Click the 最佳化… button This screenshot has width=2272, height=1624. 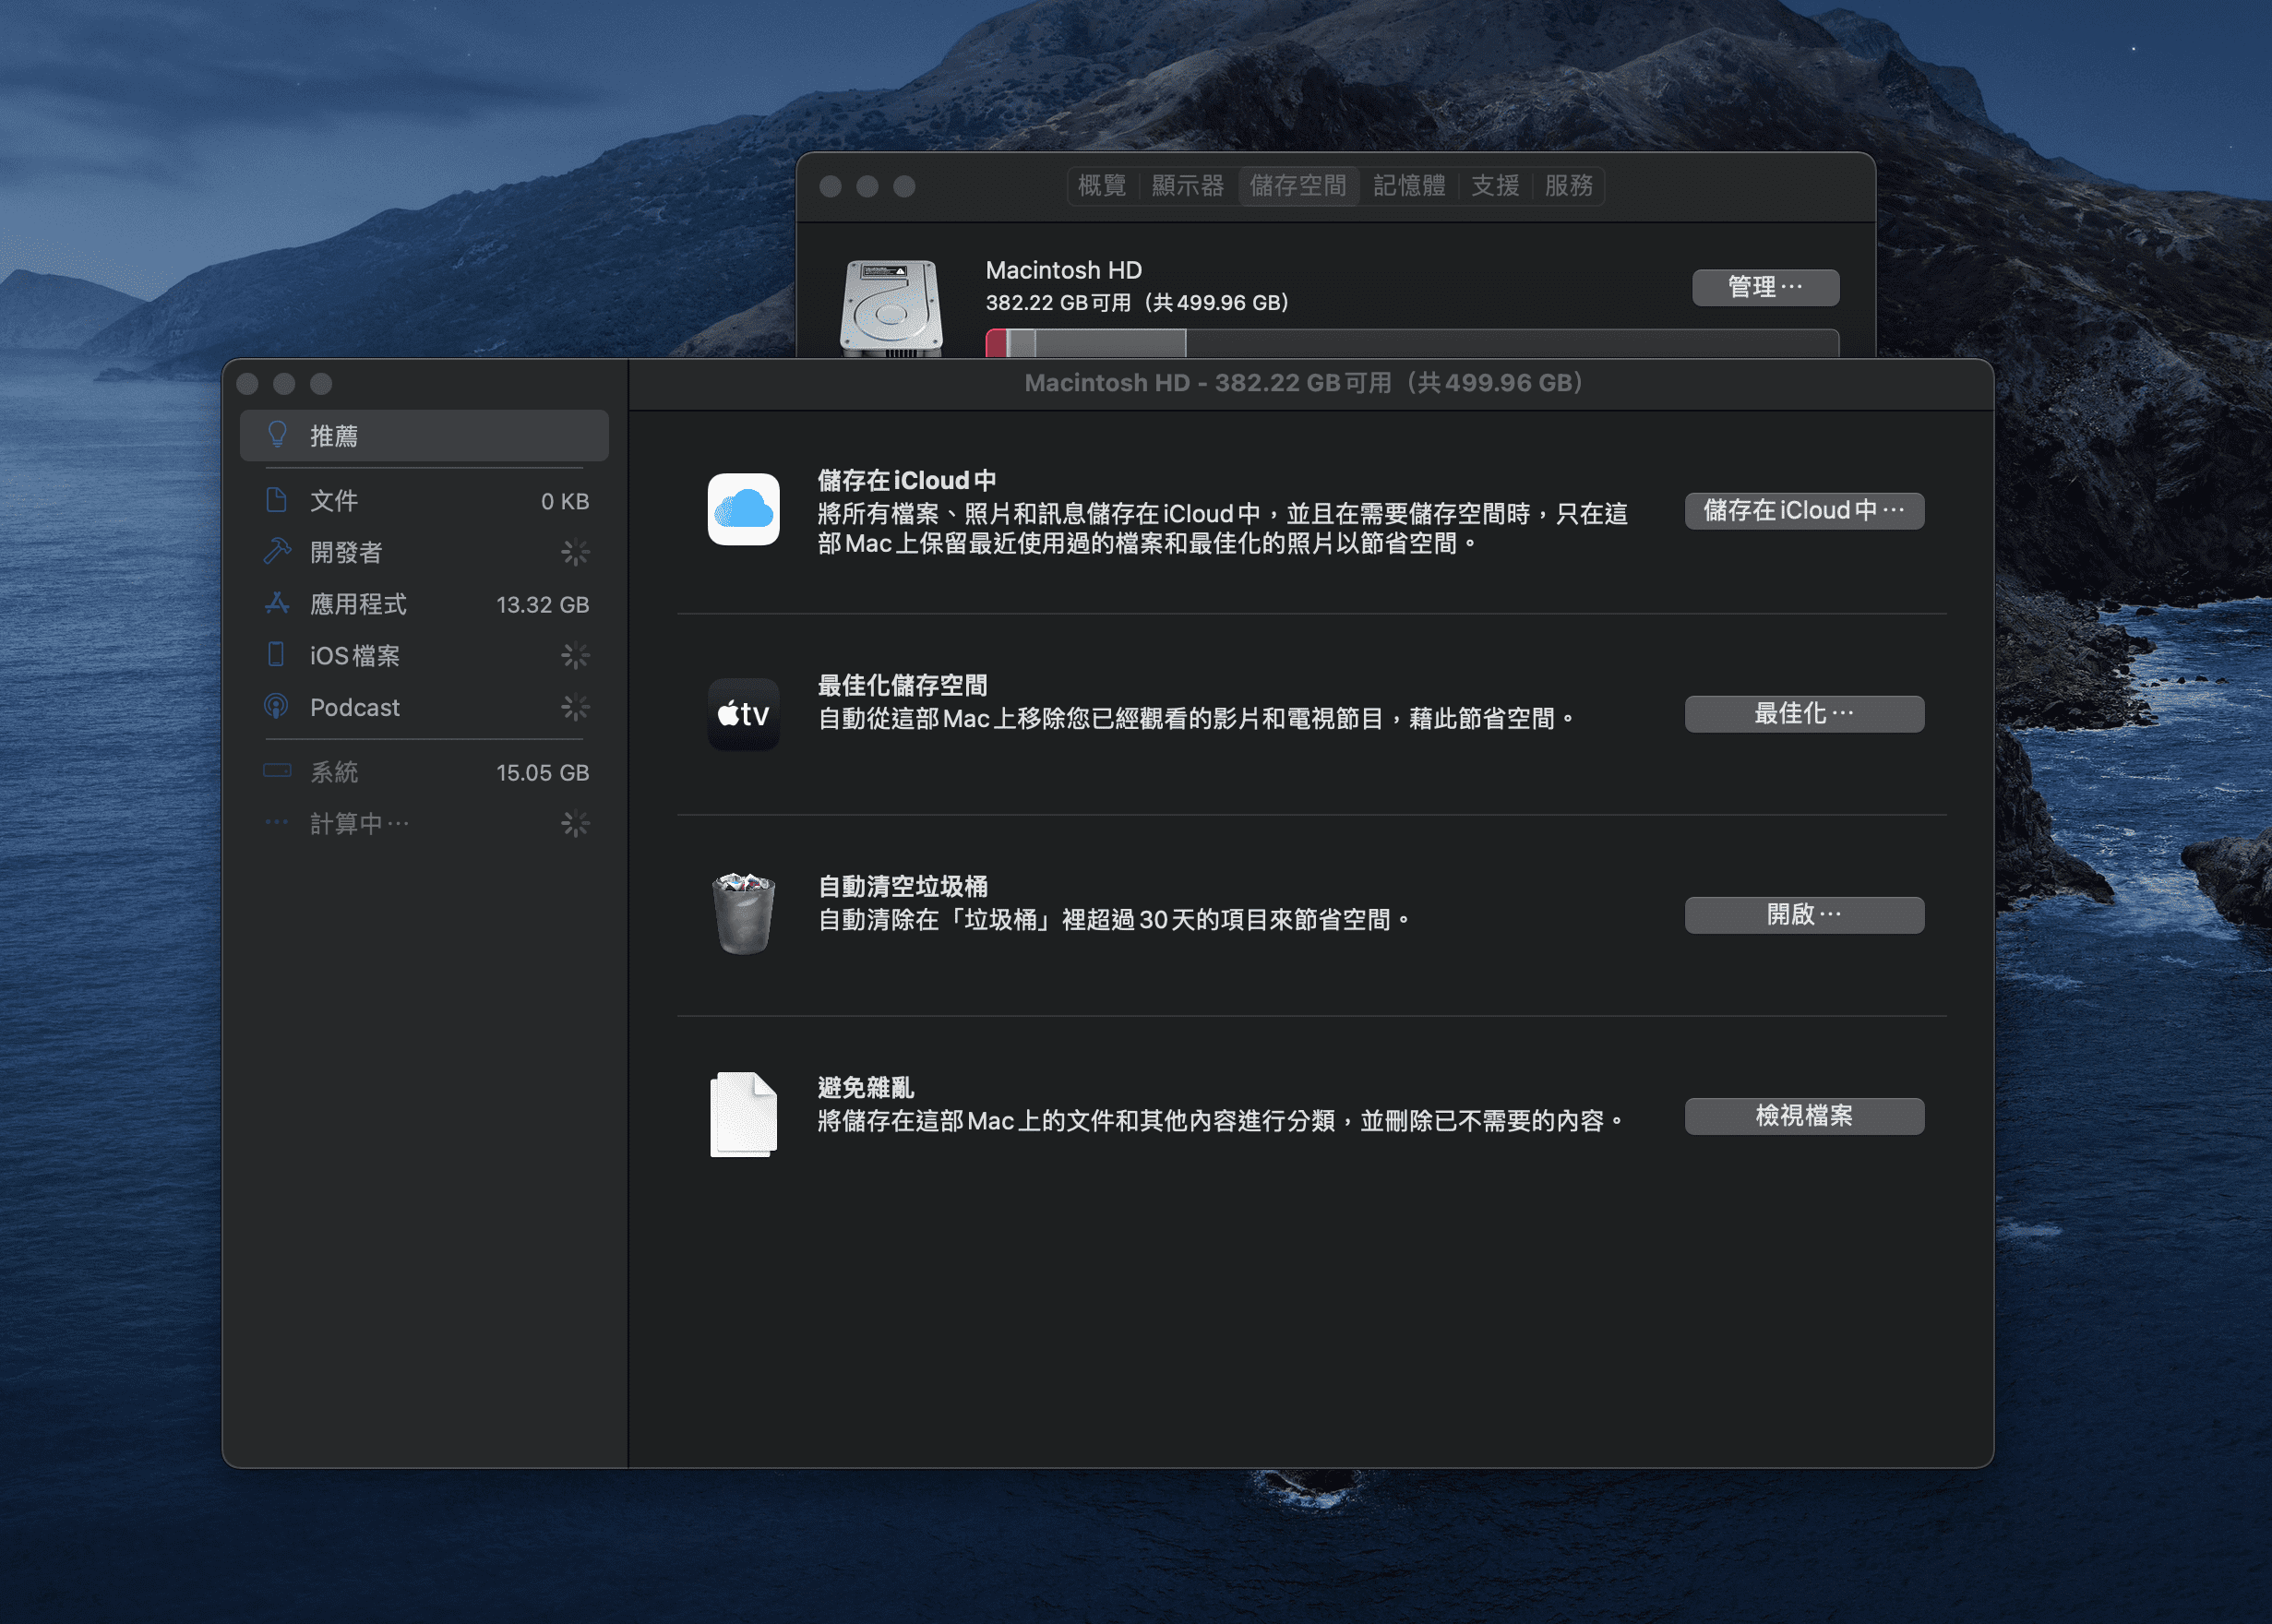(1804, 714)
